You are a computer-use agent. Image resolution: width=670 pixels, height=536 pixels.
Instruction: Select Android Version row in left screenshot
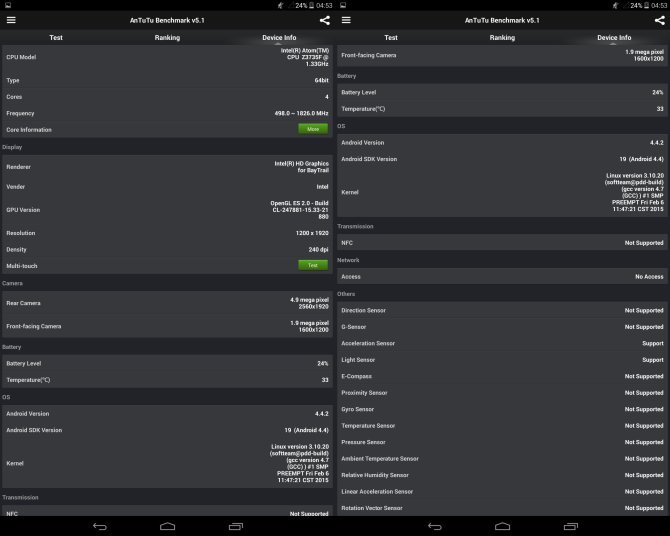coord(168,414)
